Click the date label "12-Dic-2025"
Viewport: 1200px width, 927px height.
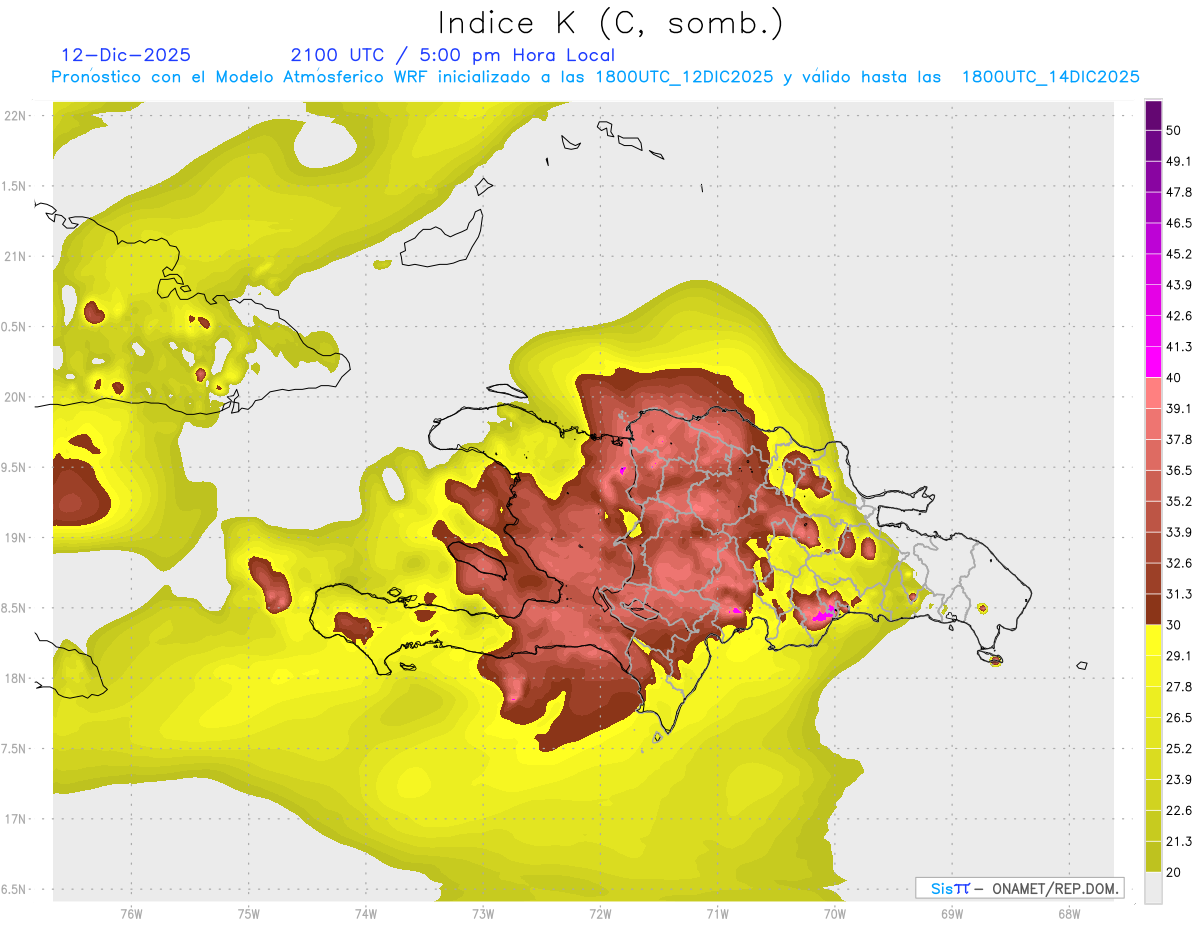126,55
